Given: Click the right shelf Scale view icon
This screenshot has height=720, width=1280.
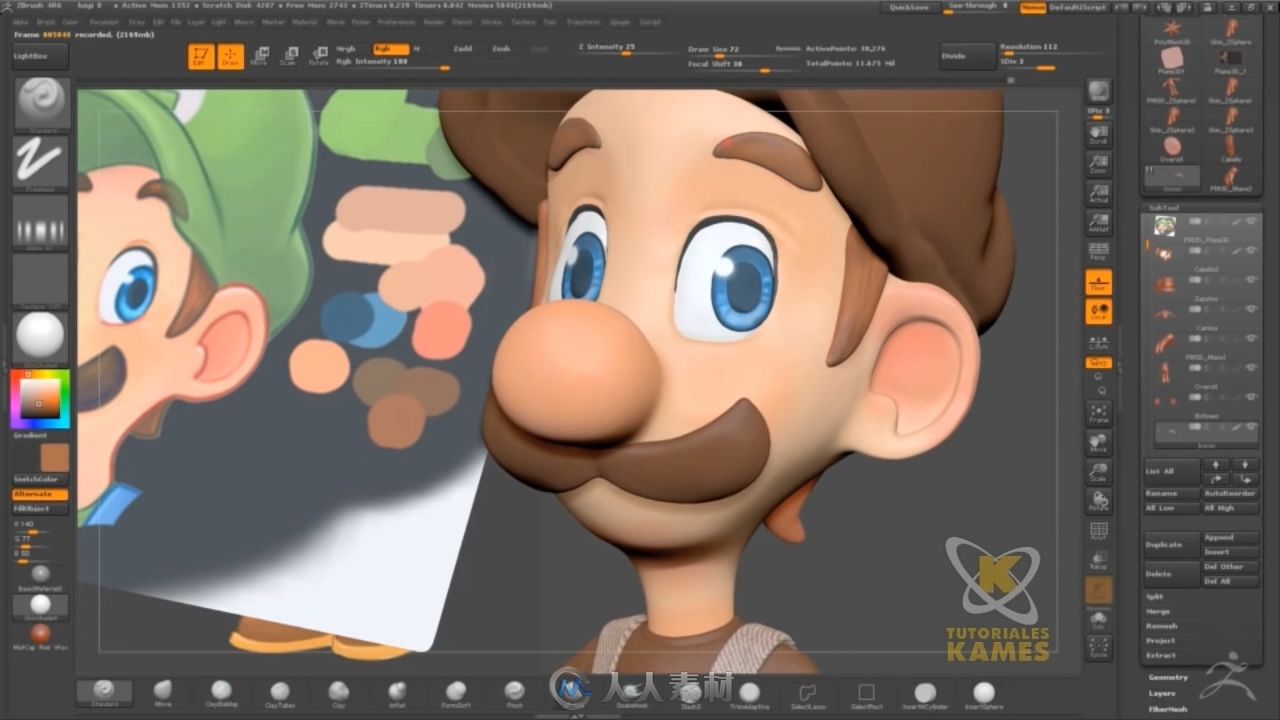Looking at the screenshot, I should click(x=1098, y=472).
